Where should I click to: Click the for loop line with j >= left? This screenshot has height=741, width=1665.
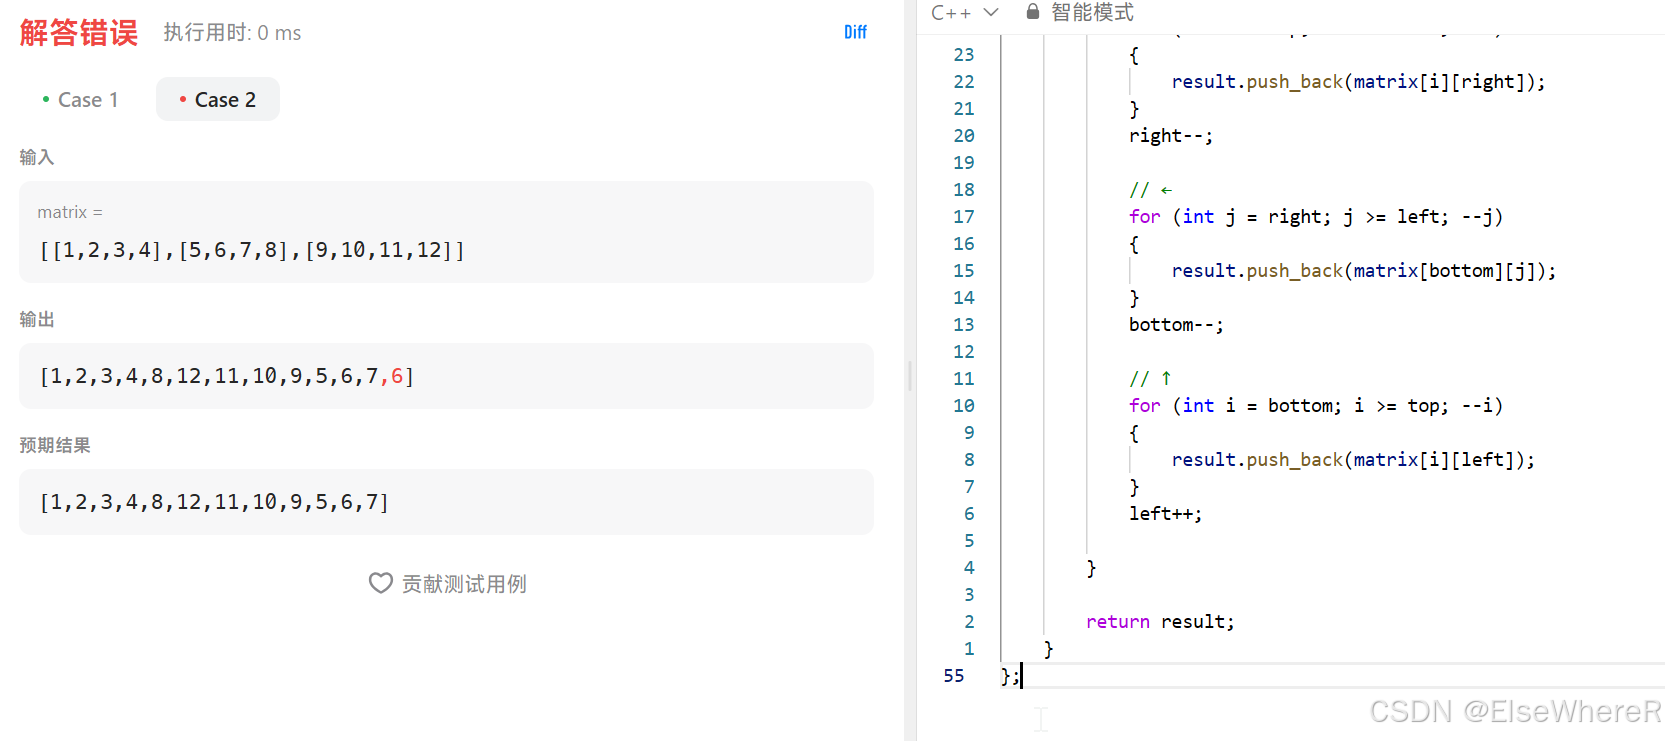(x=1316, y=217)
